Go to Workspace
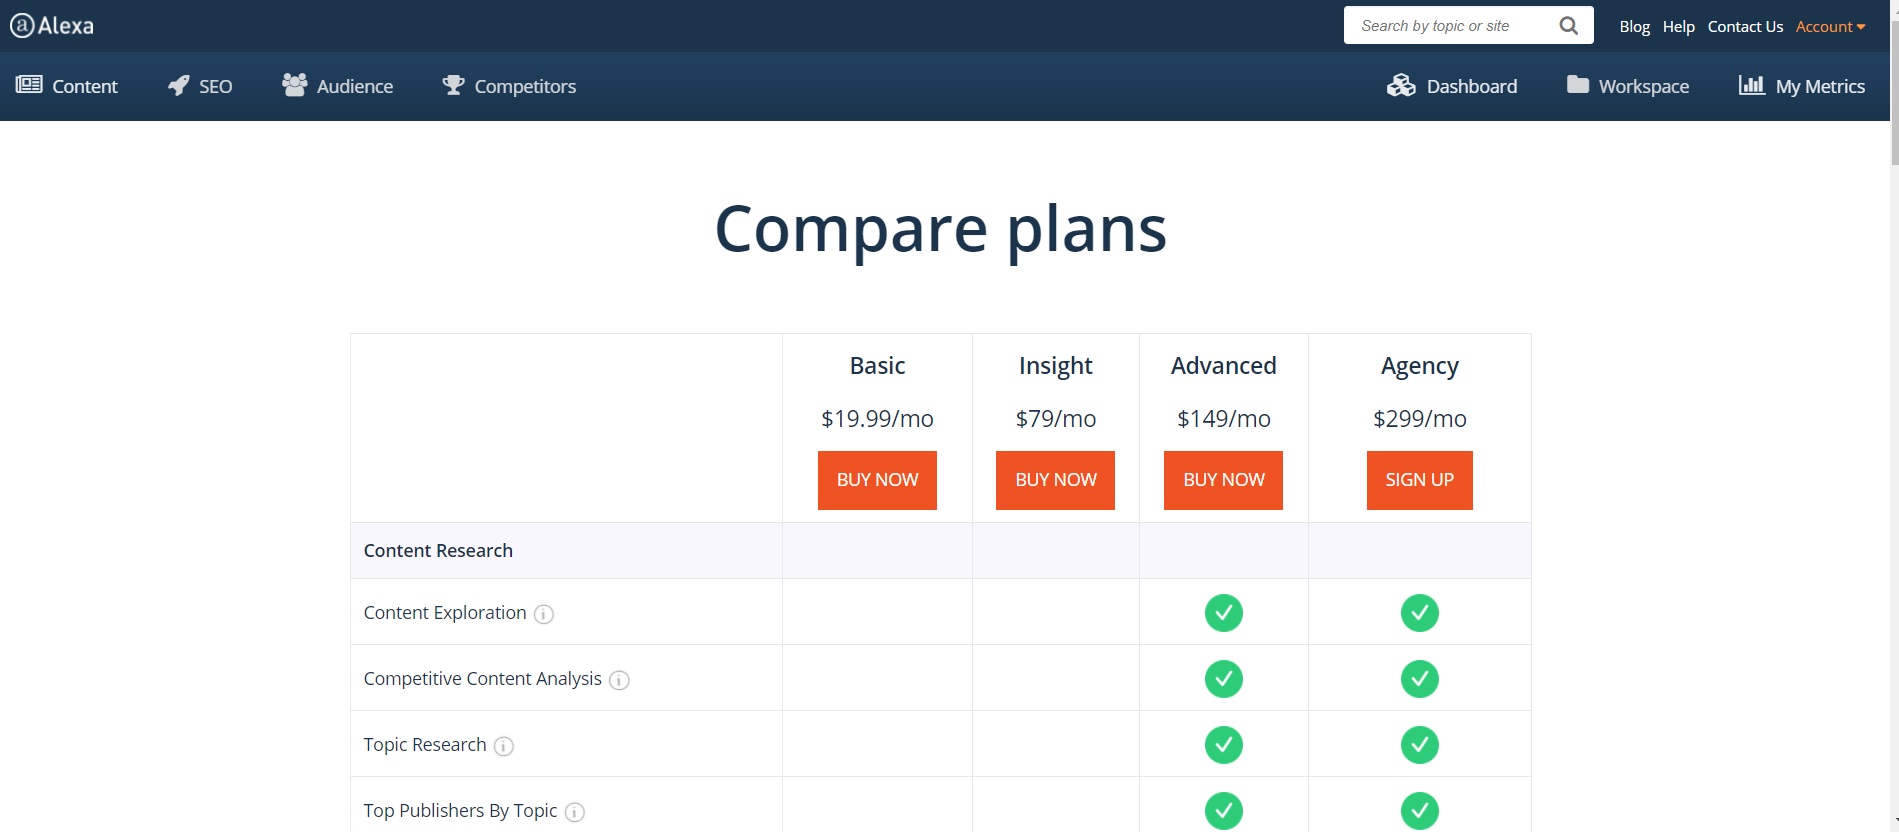This screenshot has height=839, width=1899. pyautogui.click(x=1628, y=86)
